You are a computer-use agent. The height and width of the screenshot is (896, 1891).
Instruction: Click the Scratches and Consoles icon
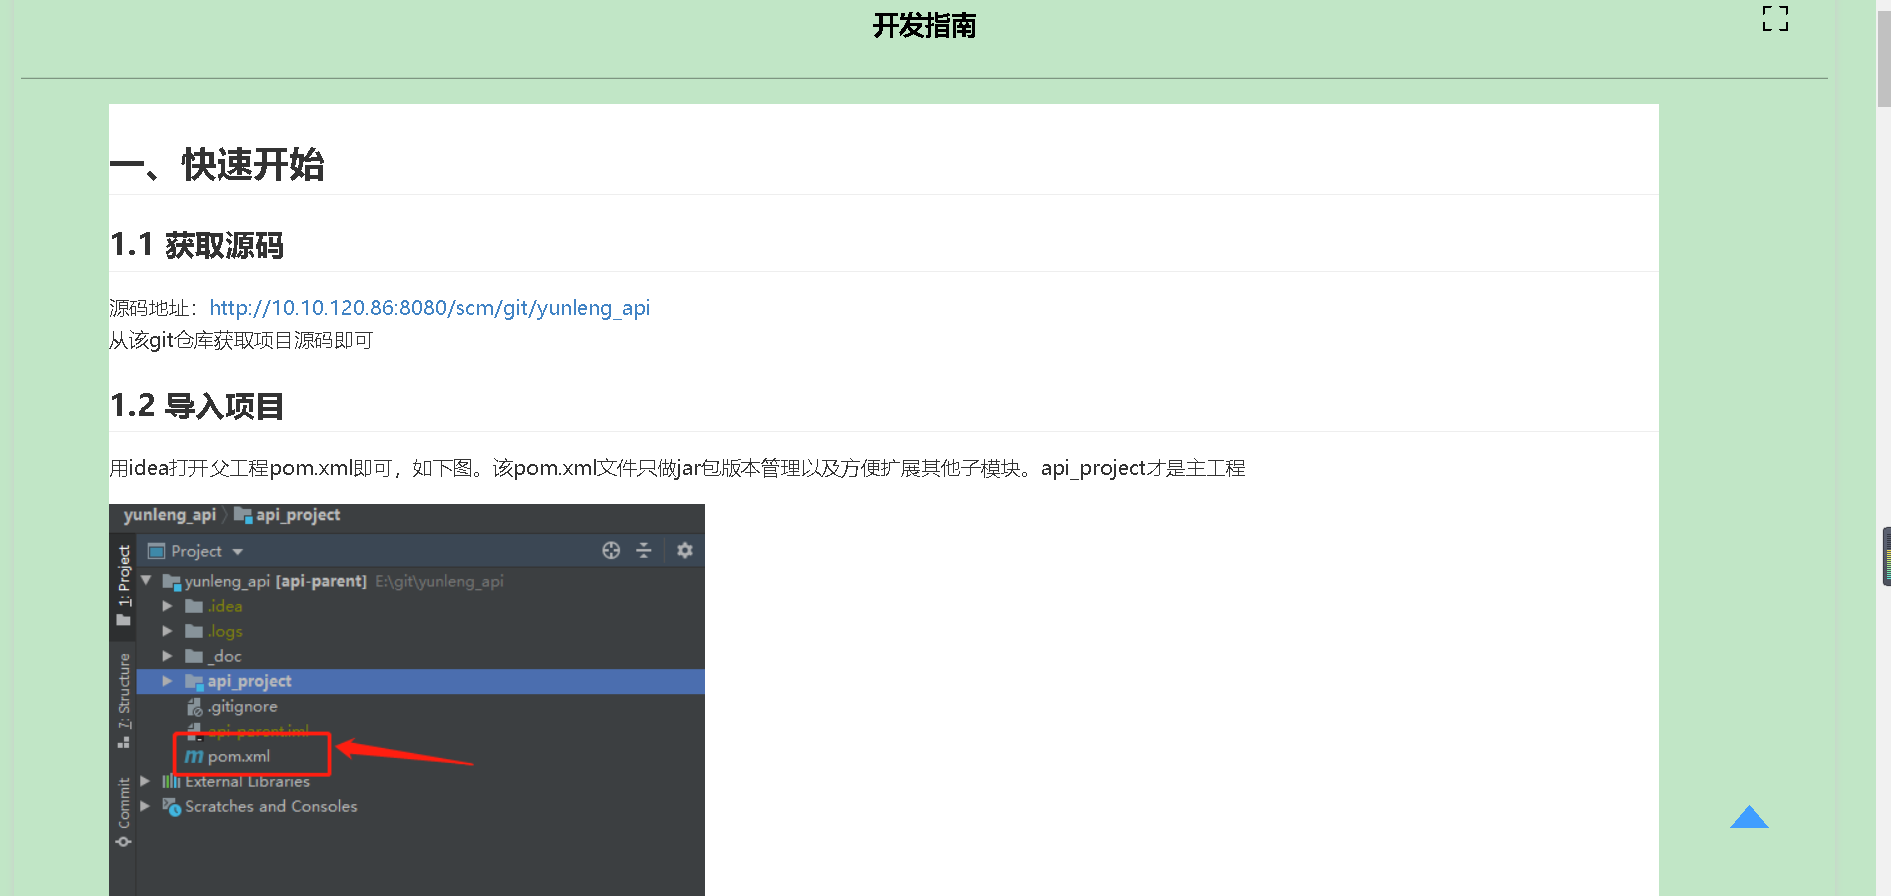click(172, 806)
